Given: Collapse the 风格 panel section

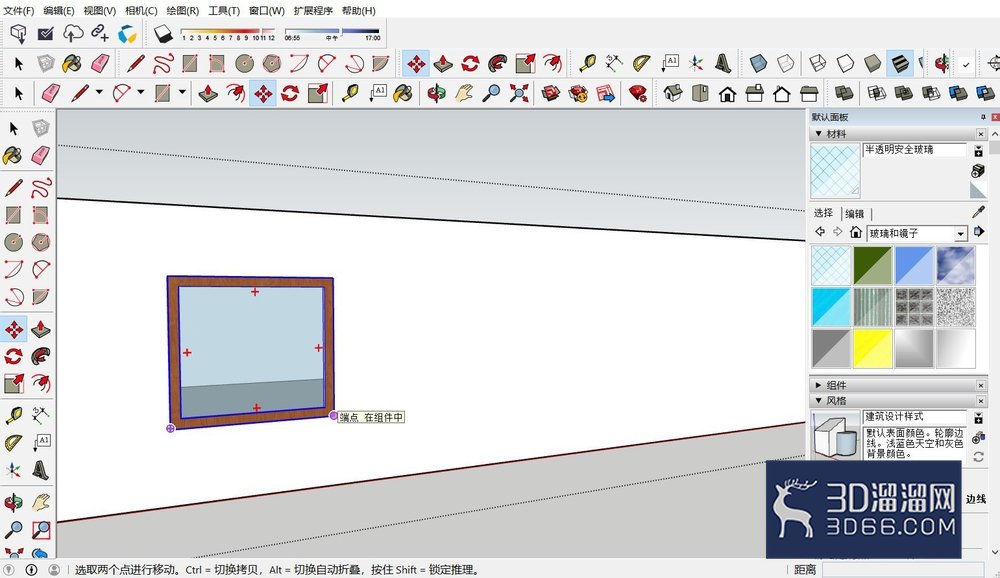Looking at the screenshot, I should coord(818,401).
